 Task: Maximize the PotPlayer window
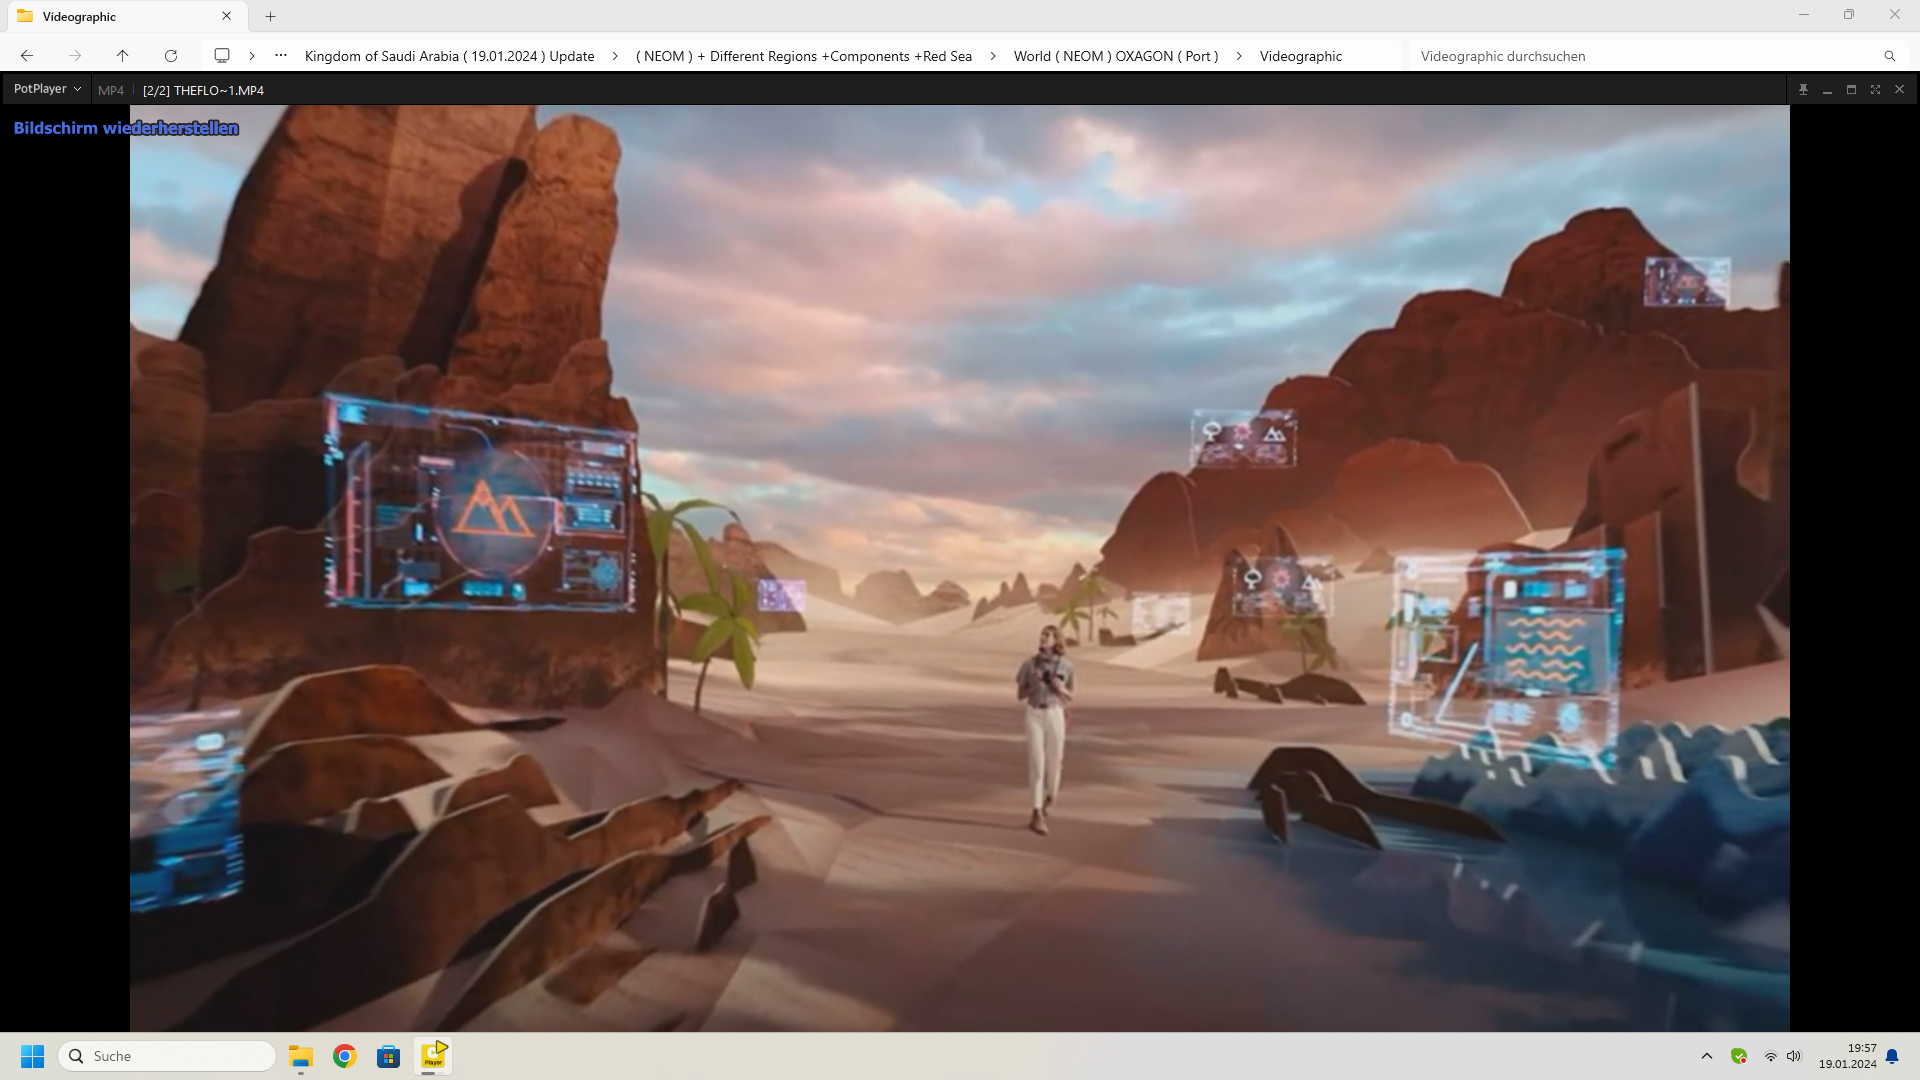(1851, 90)
